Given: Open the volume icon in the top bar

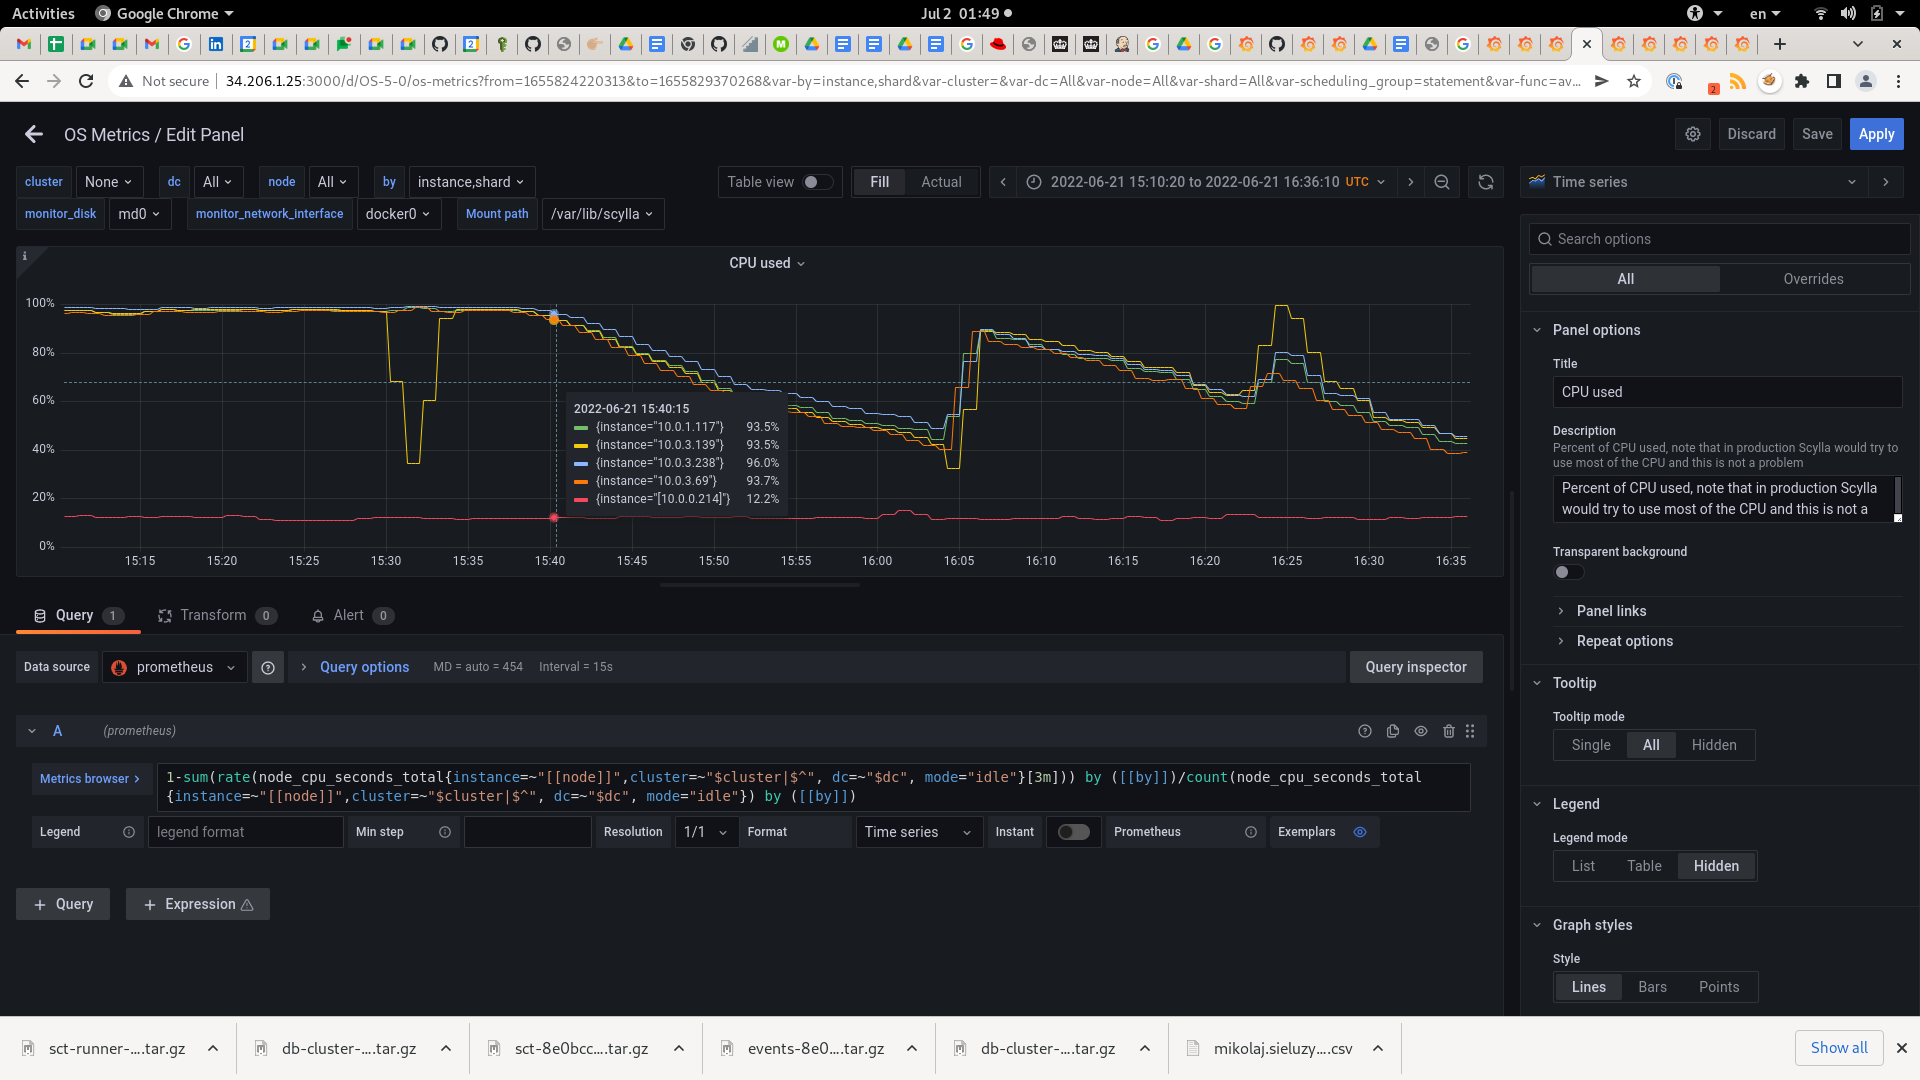Looking at the screenshot, I should pos(1848,13).
